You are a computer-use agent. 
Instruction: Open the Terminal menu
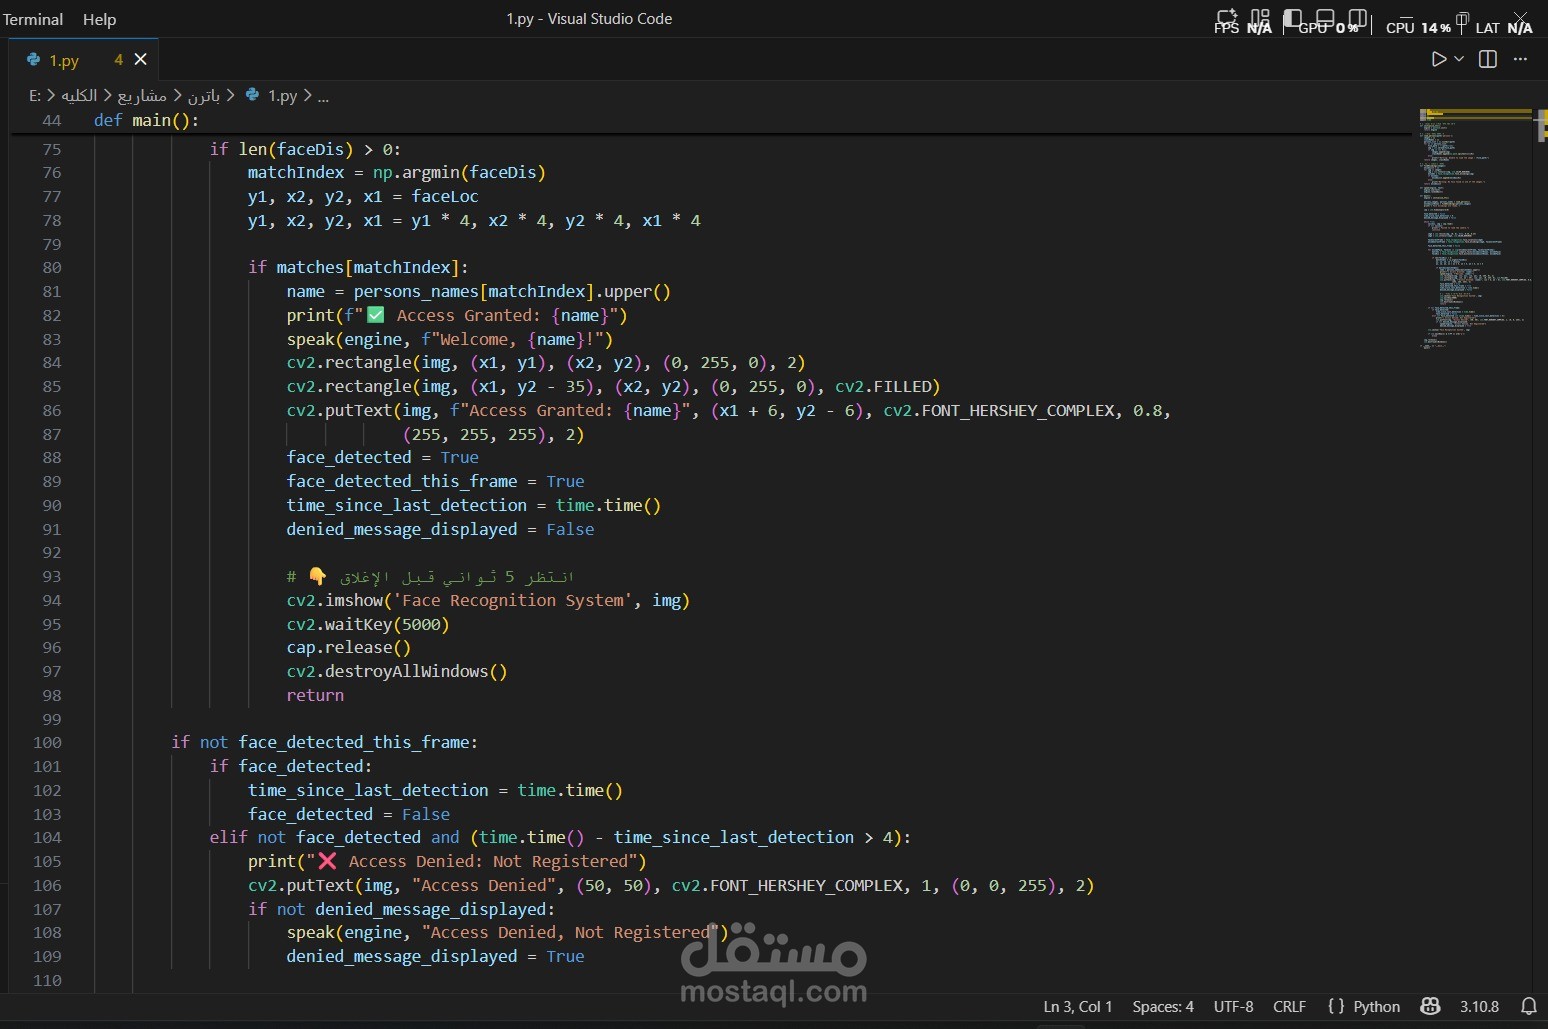34,19
